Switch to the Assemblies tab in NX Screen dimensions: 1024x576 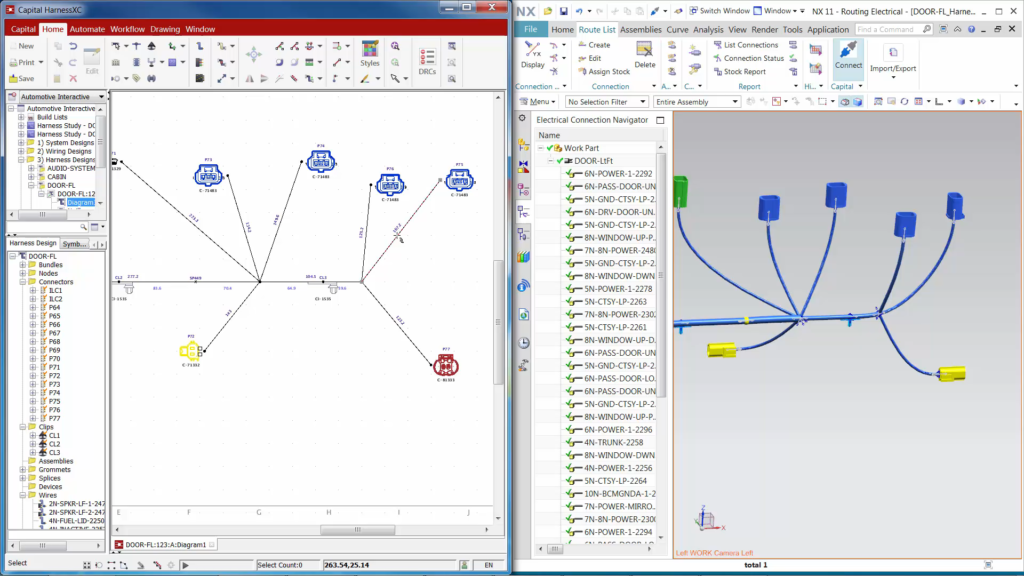[x=641, y=29]
